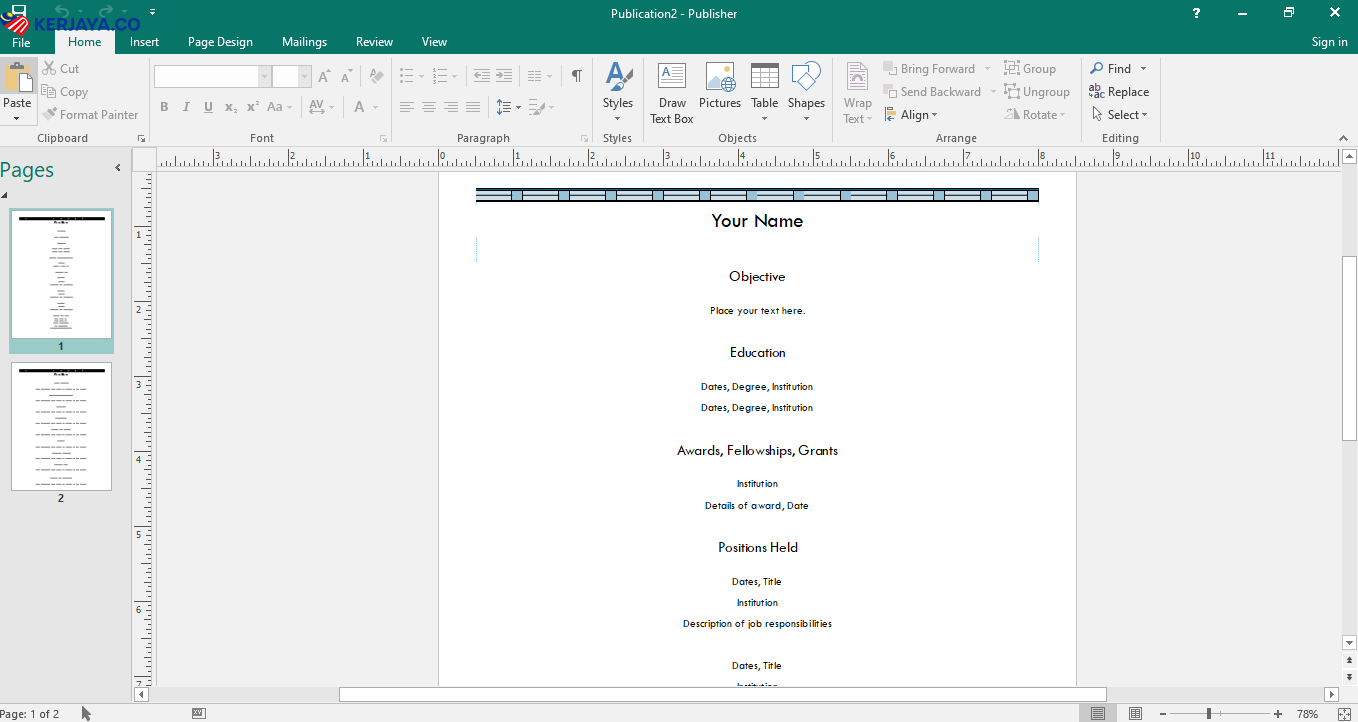Viewport: 1358px width, 722px height.
Task: Click the zoom in plus button
Action: click(1278, 714)
